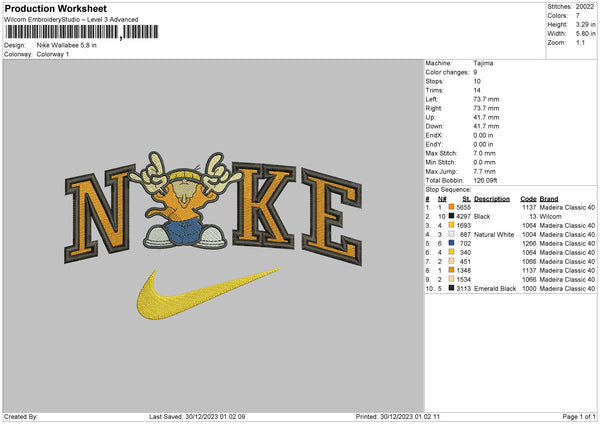600x424 pixels.
Task: Click the "Stop Sequence:" heading
Action: point(448,189)
